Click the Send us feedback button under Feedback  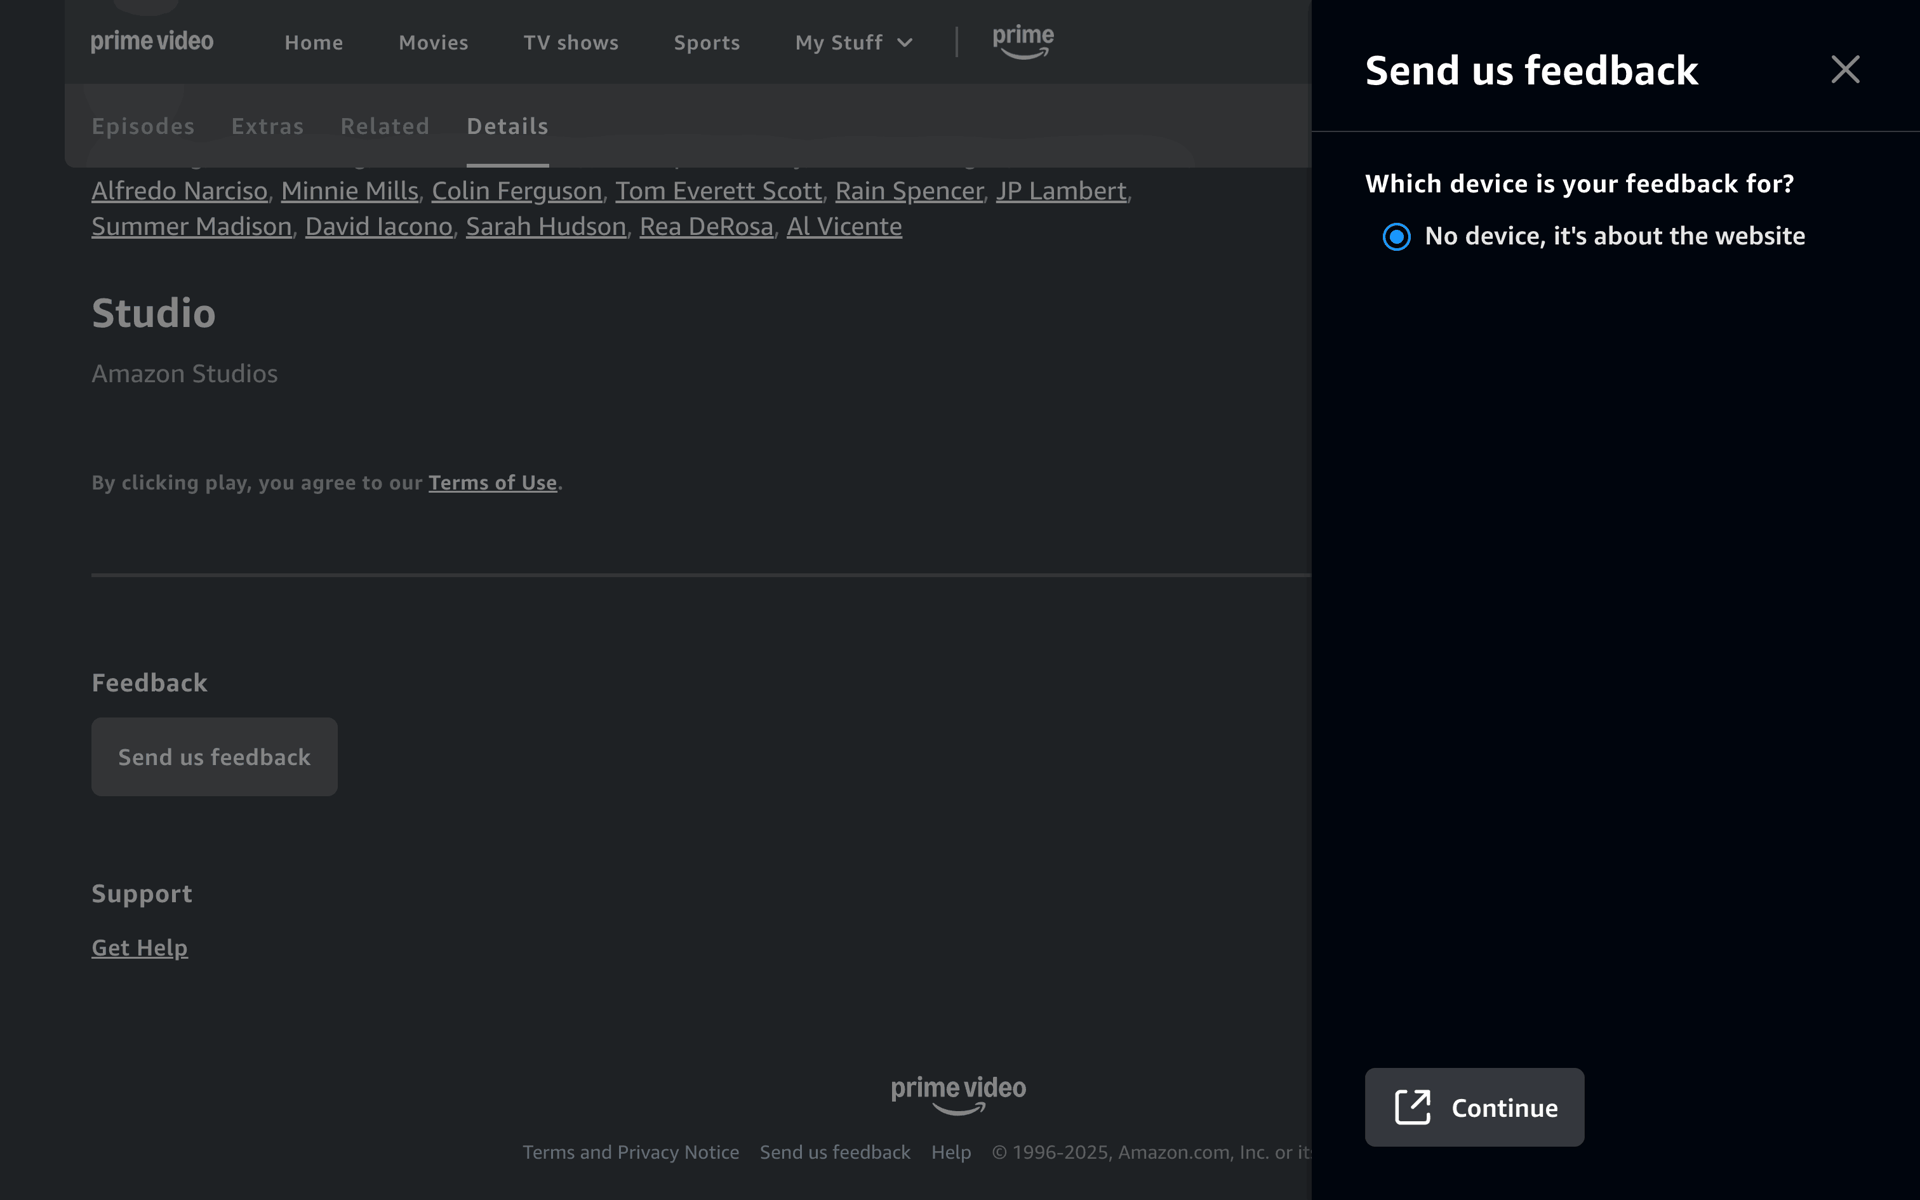tap(214, 756)
